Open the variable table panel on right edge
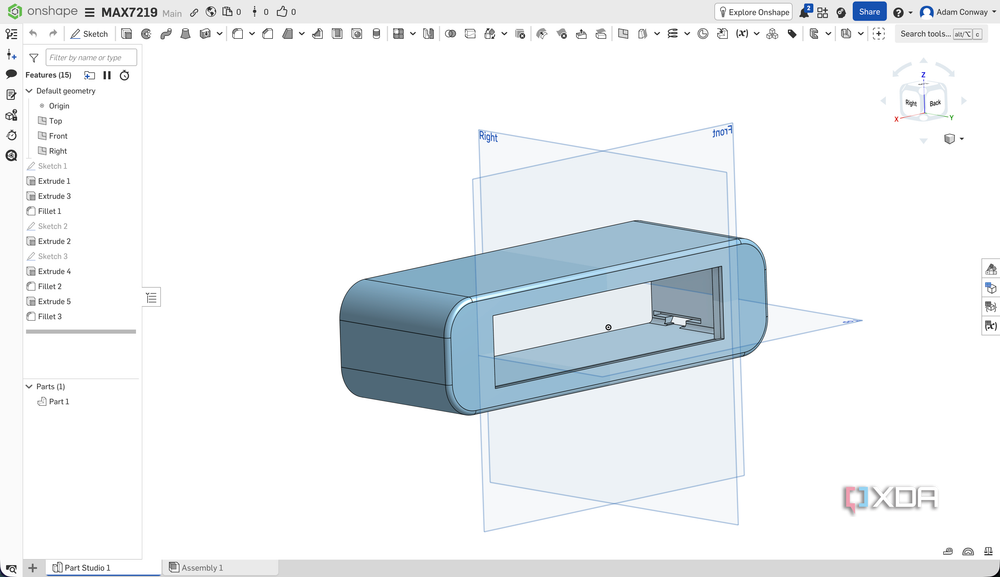 coord(990,326)
